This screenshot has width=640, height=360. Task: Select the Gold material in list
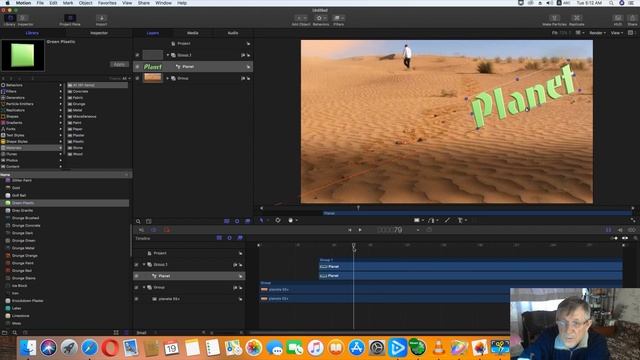[x=16, y=188]
